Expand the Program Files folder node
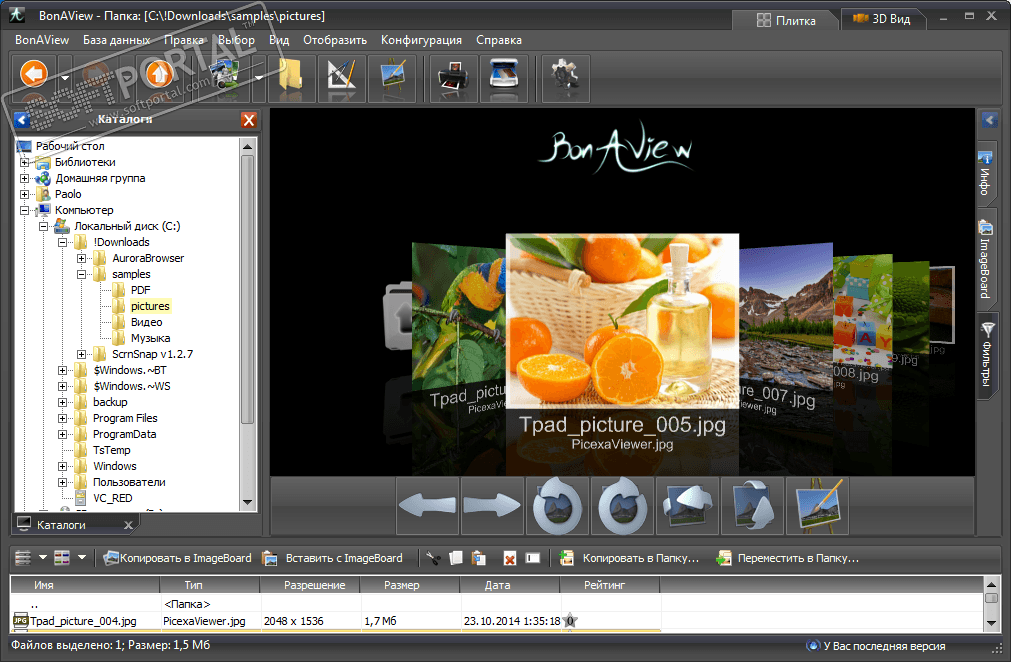The width and height of the screenshot is (1011, 662). 63,418
